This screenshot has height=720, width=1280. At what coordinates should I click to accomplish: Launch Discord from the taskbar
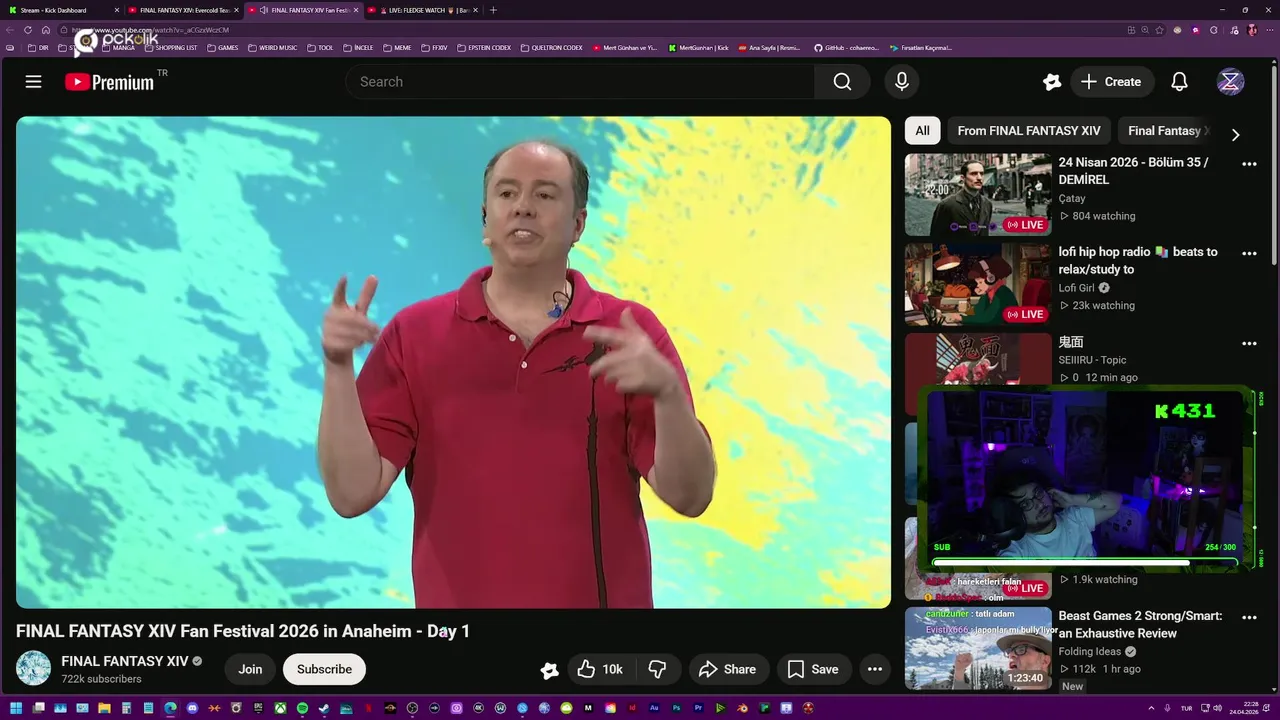point(192,709)
